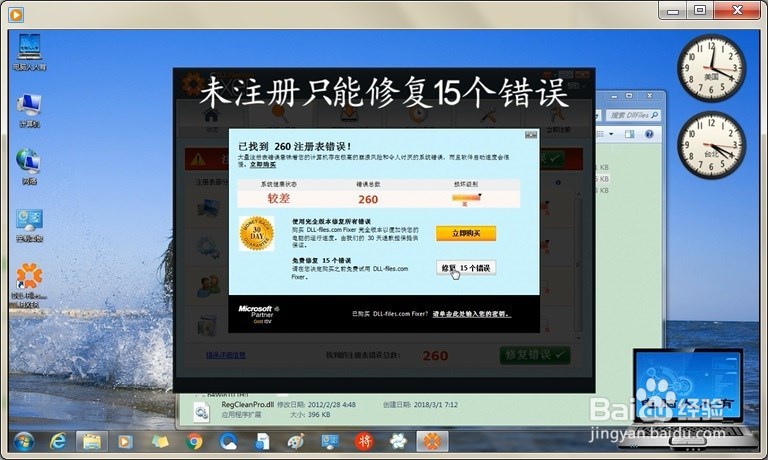Click the upper desktop clock gadget

point(711,68)
